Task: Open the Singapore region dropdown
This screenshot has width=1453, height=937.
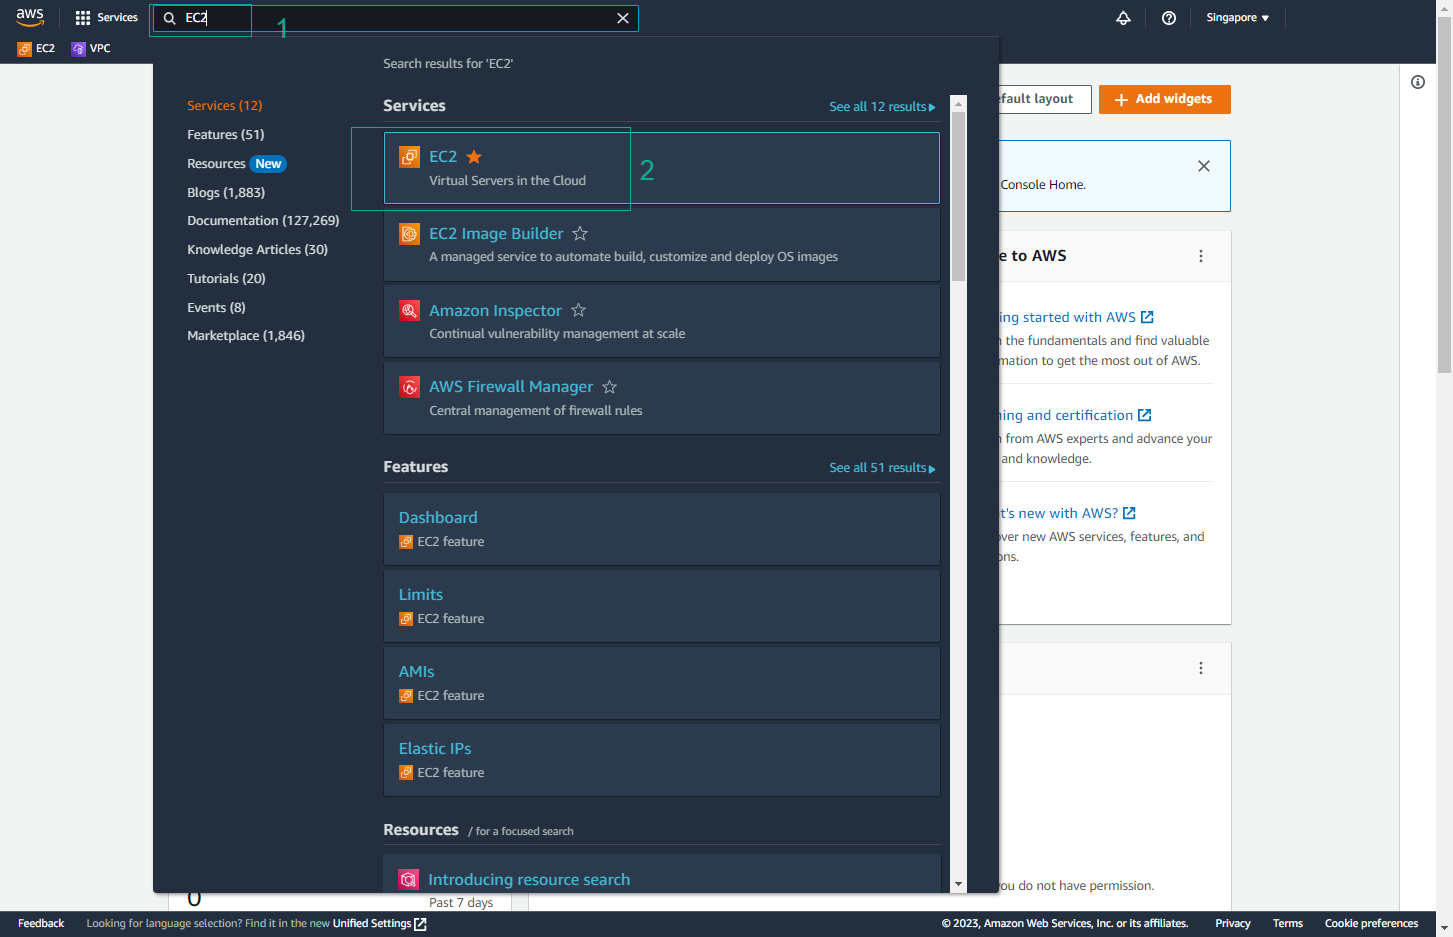Action: 1237,18
